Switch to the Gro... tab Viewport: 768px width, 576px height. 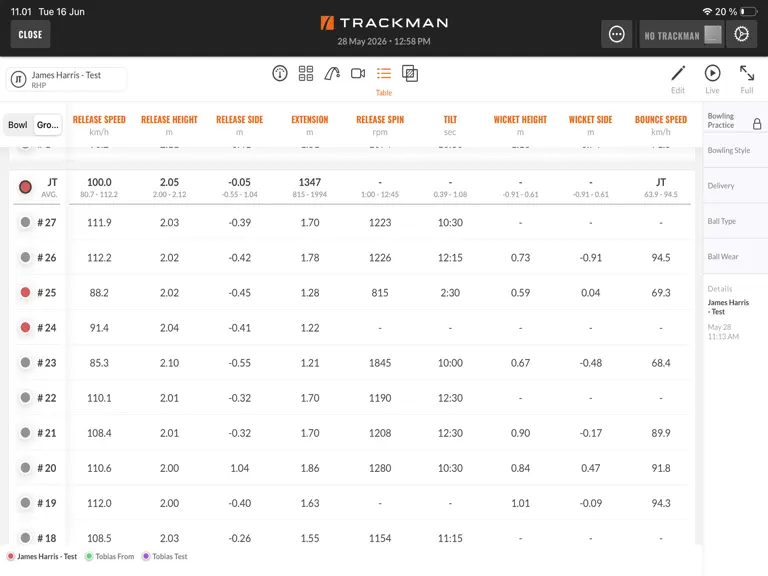[48, 125]
